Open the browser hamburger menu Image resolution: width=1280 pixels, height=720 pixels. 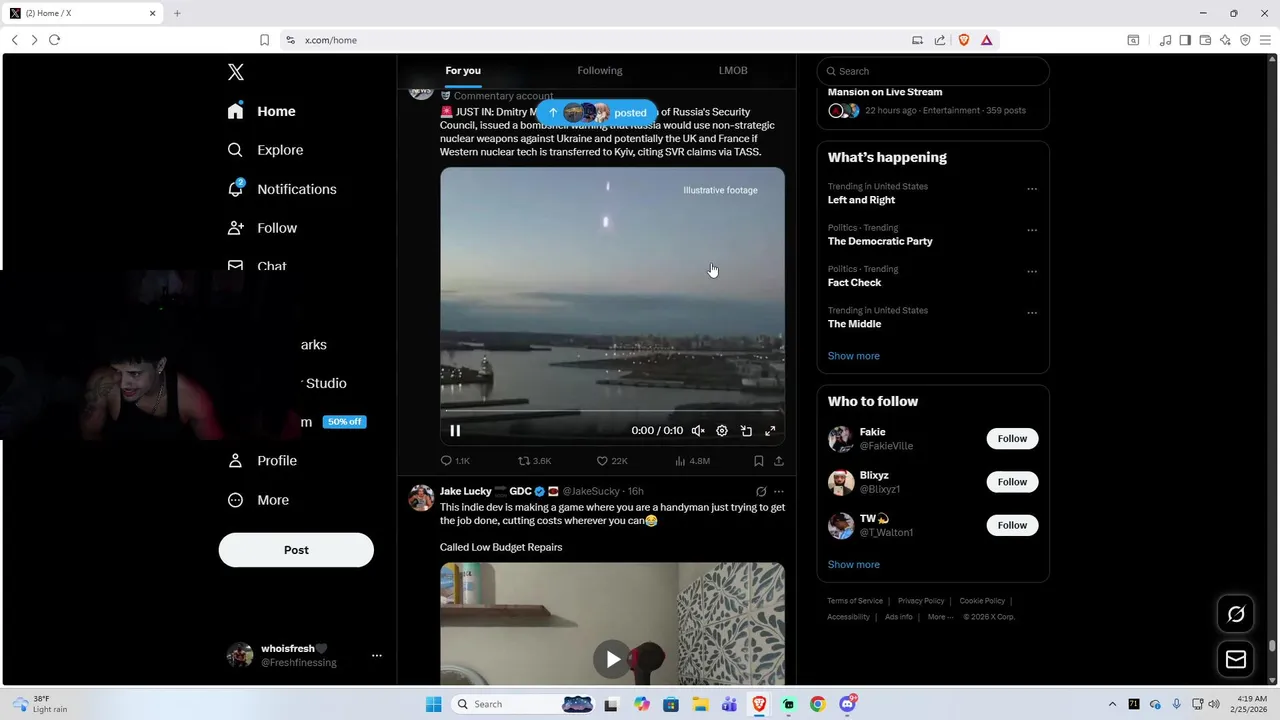[x=1265, y=40]
